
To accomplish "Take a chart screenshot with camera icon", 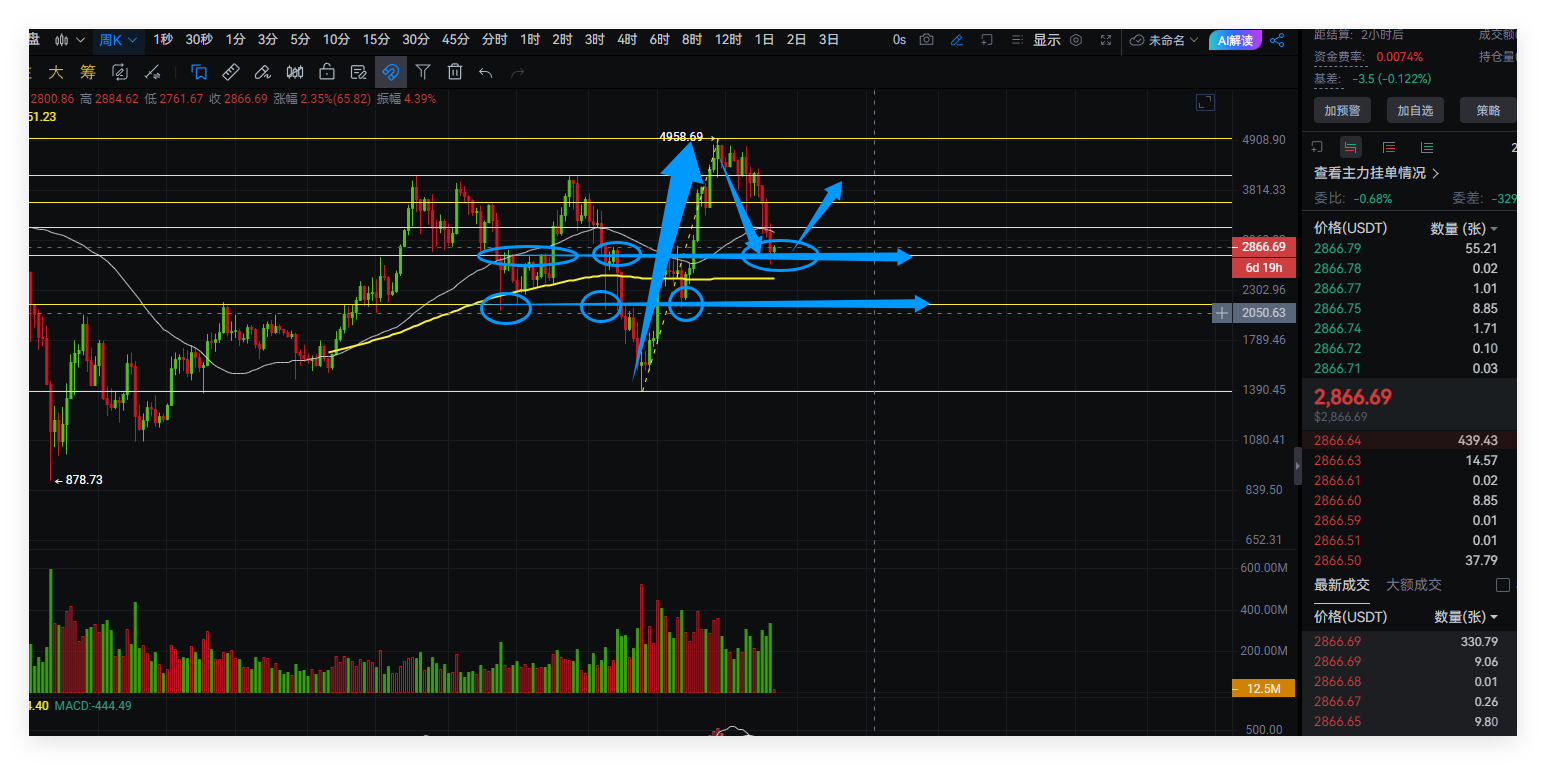I will click(927, 40).
